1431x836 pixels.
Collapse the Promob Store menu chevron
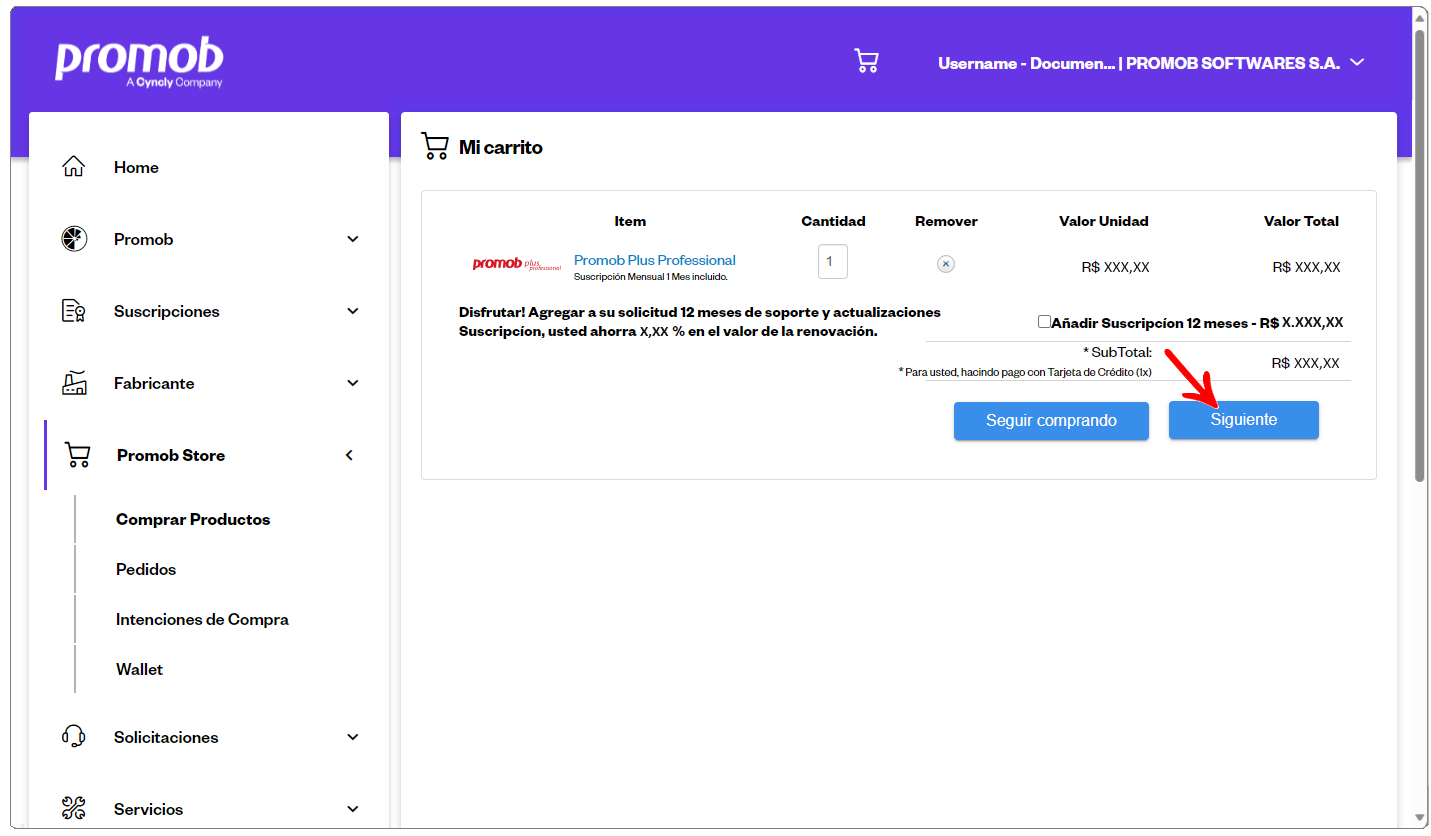[x=349, y=455]
